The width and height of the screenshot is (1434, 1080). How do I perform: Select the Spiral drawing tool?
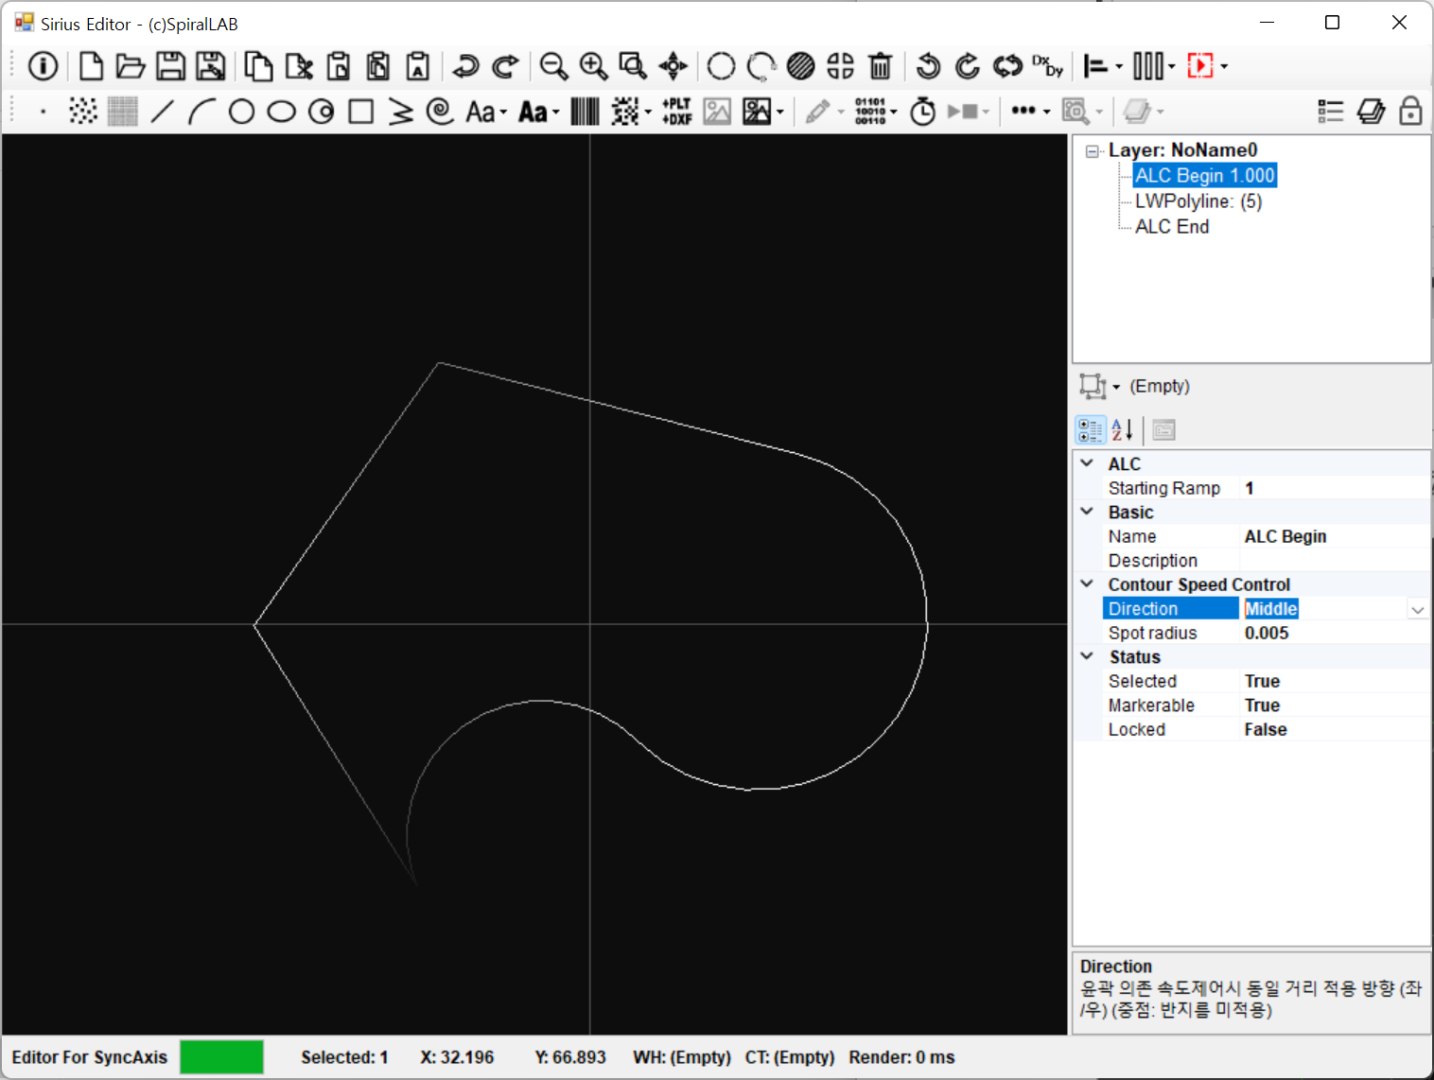[440, 111]
